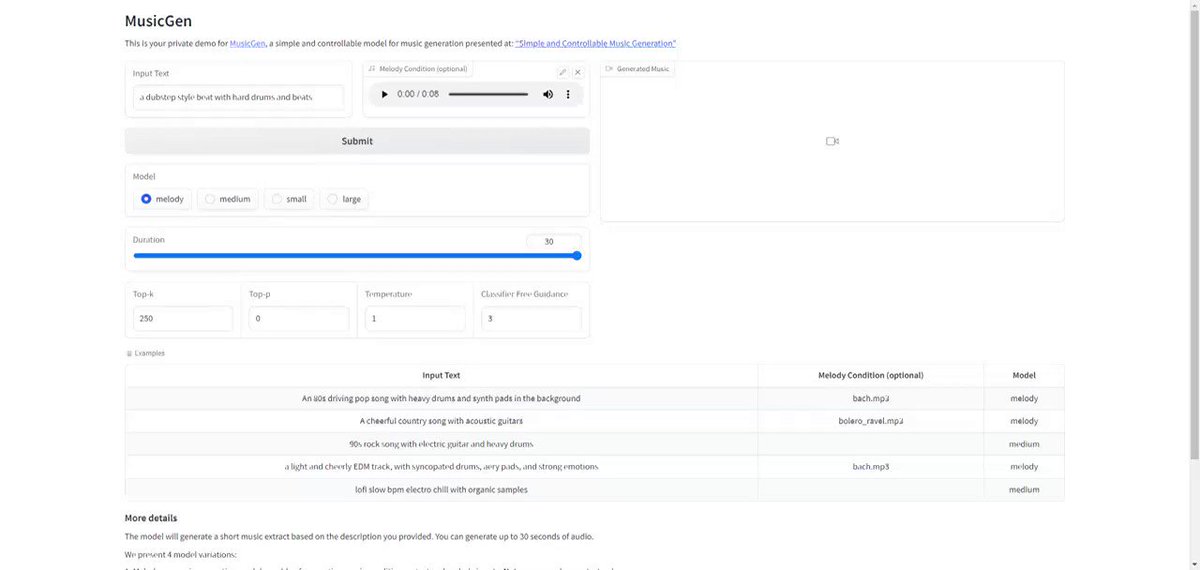Open the audio player three-dot menu
Image resolution: width=1200 pixels, height=570 pixels.
pyautogui.click(x=568, y=94)
